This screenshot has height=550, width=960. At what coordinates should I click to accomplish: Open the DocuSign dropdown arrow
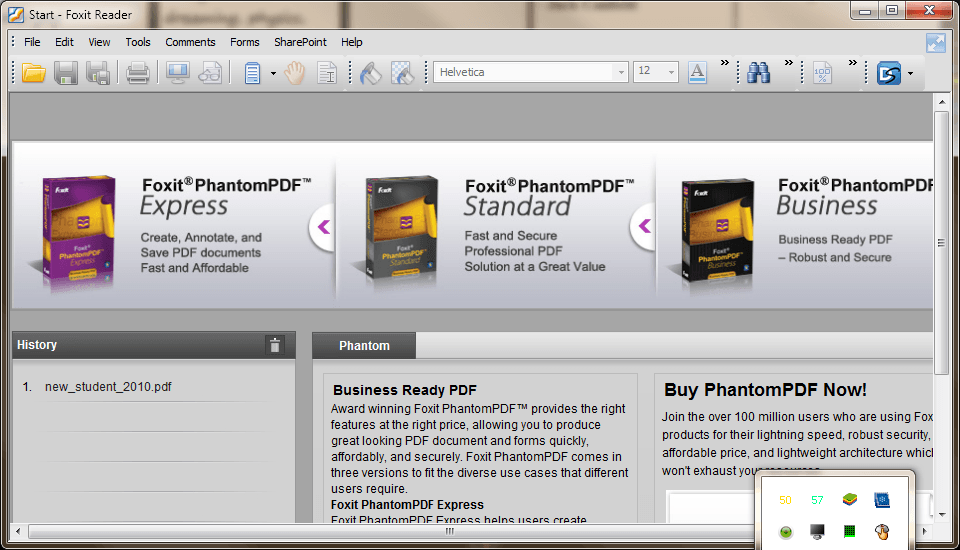coord(910,73)
